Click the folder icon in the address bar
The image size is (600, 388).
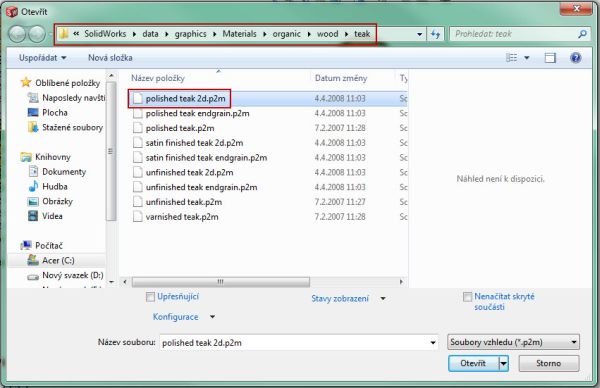pos(64,34)
